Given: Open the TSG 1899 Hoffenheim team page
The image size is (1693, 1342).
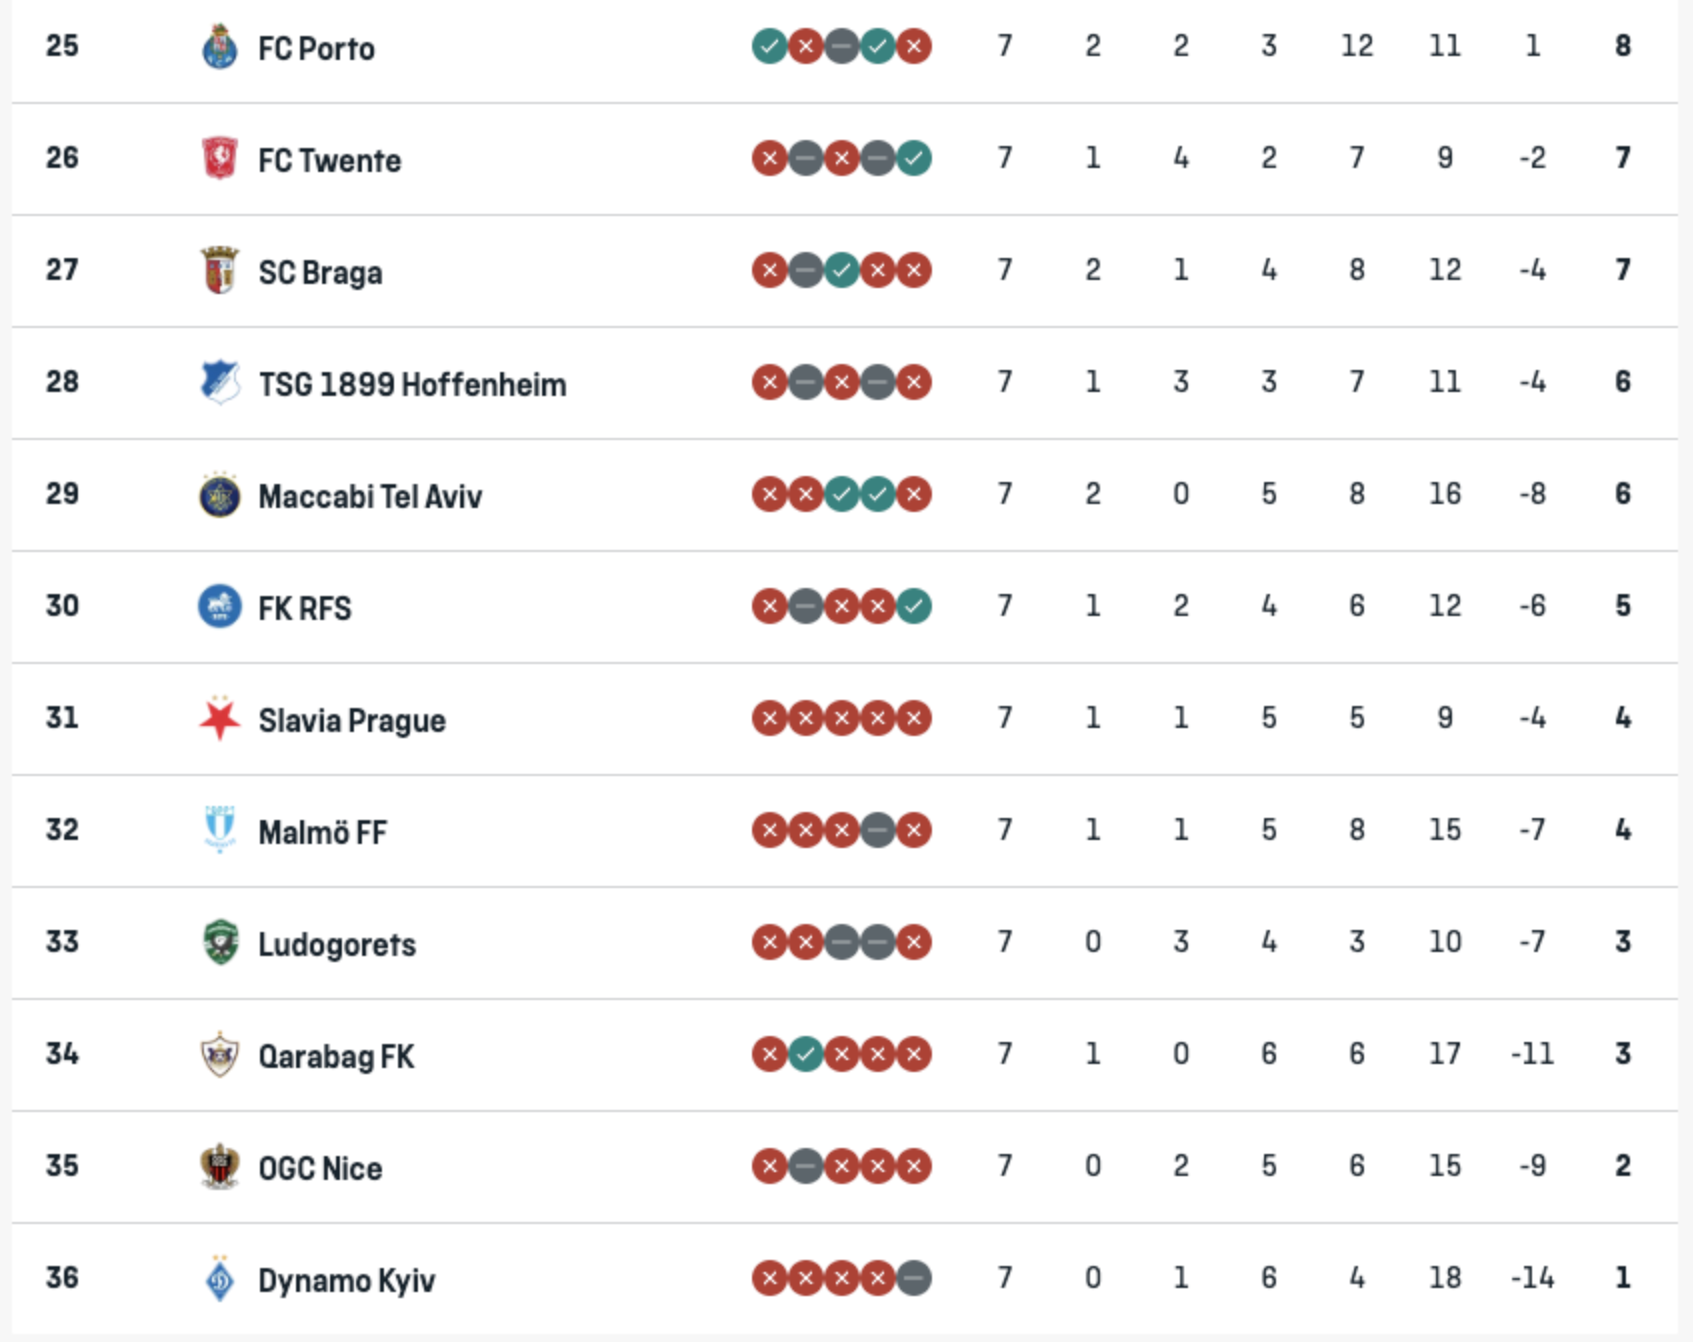Looking at the screenshot, I should 412,384.
